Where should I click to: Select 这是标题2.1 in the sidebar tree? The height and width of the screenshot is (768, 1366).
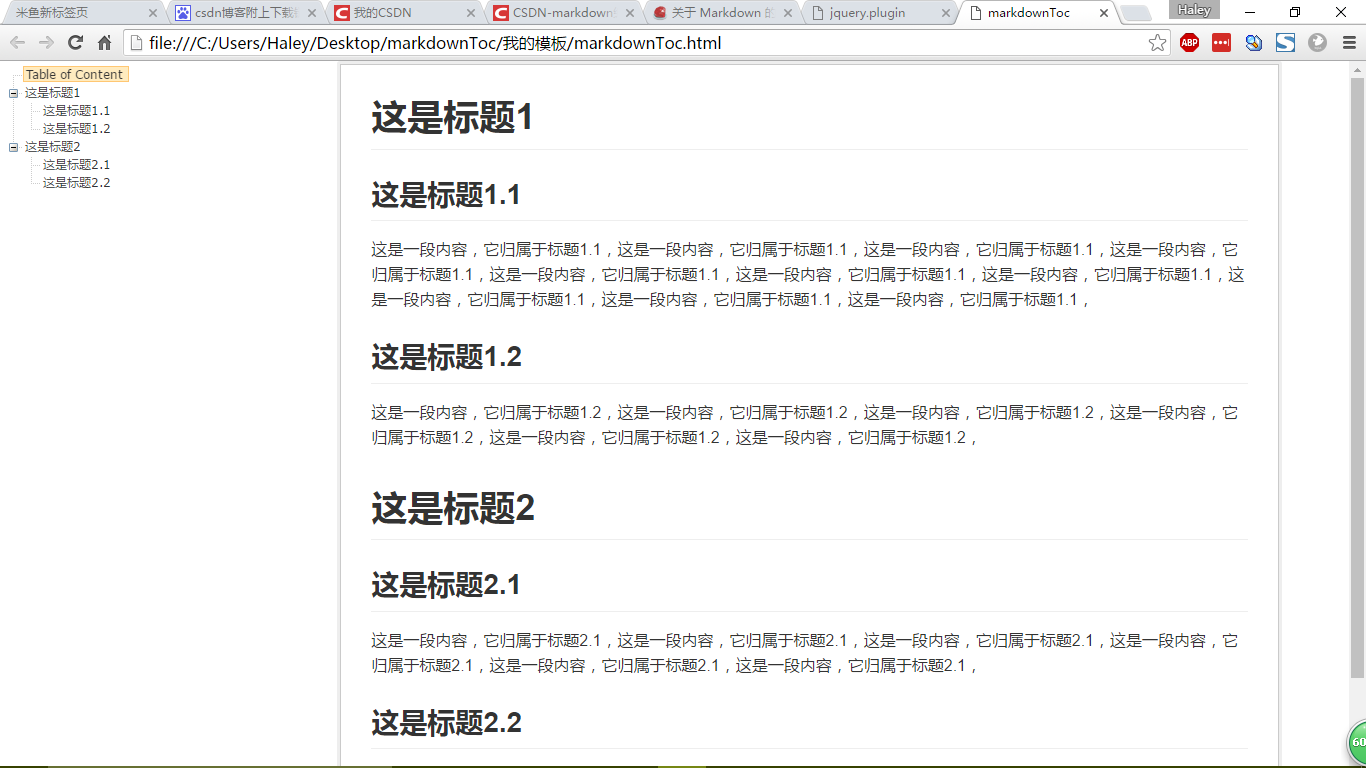77,165
